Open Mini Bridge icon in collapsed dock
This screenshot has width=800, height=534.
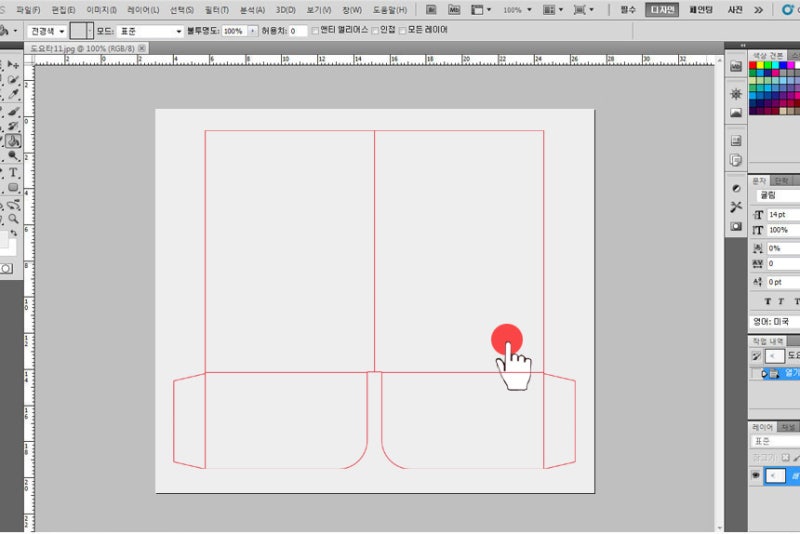(736, 66)
